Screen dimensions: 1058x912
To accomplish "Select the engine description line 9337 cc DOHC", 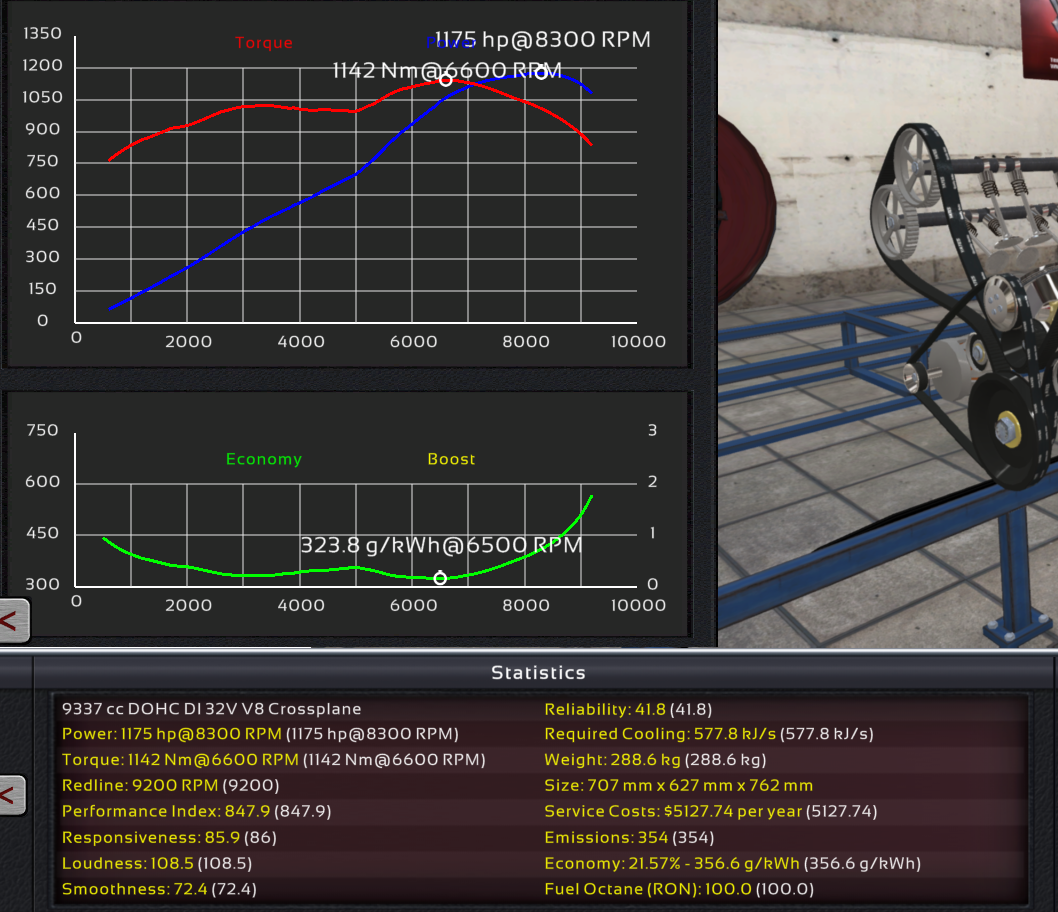I will (x=211, y=709).
